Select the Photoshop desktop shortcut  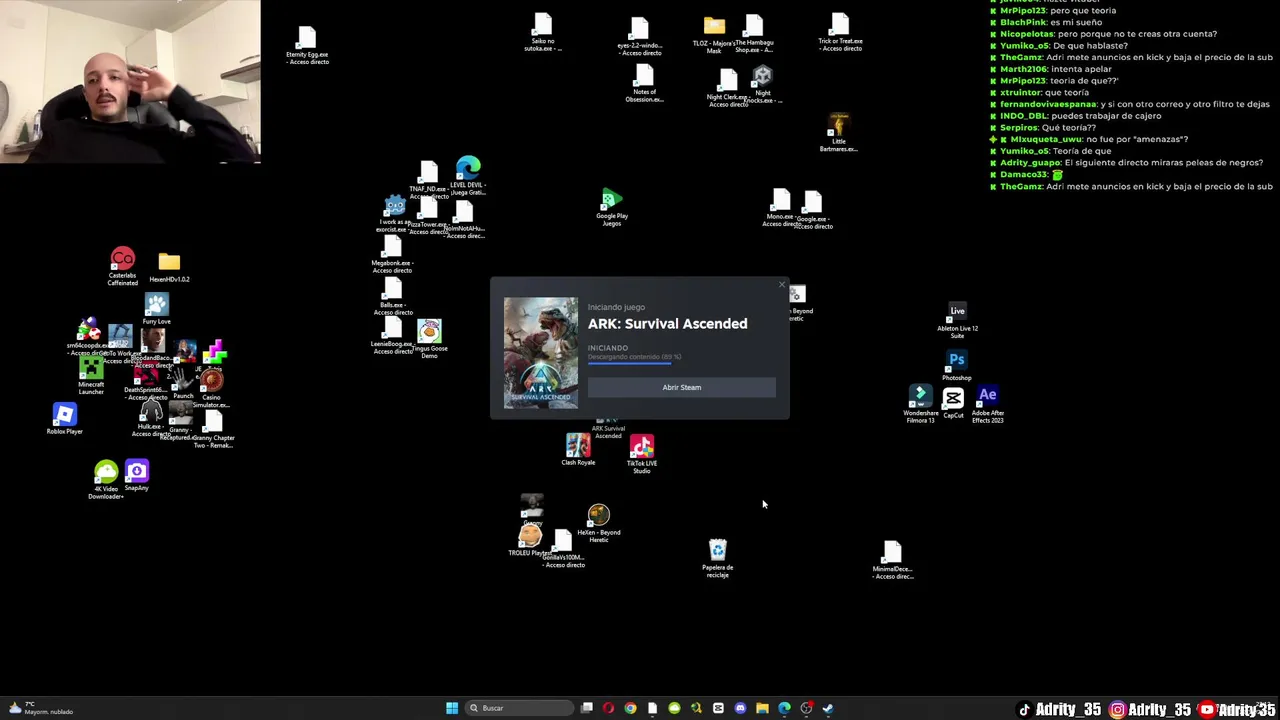click(957, 365)
